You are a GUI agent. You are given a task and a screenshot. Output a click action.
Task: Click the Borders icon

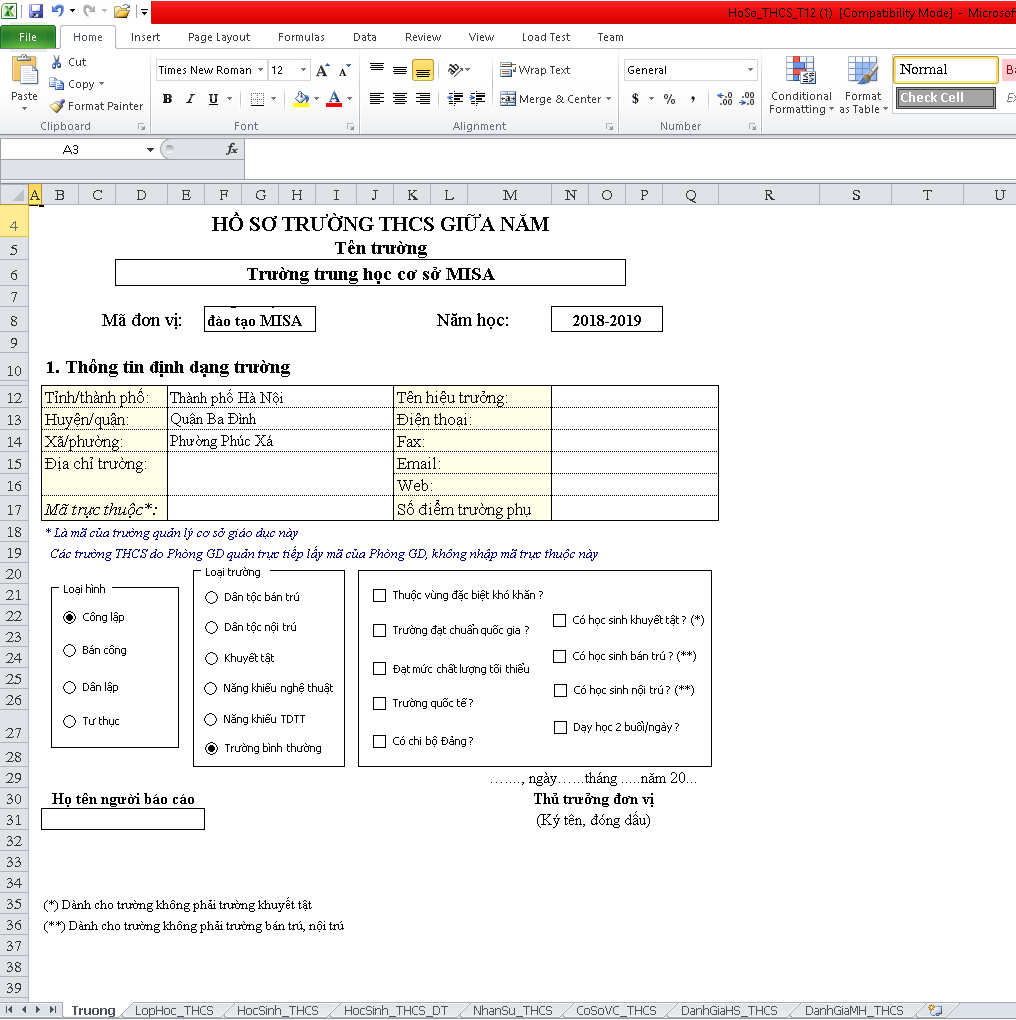click(x=258, y=99)
